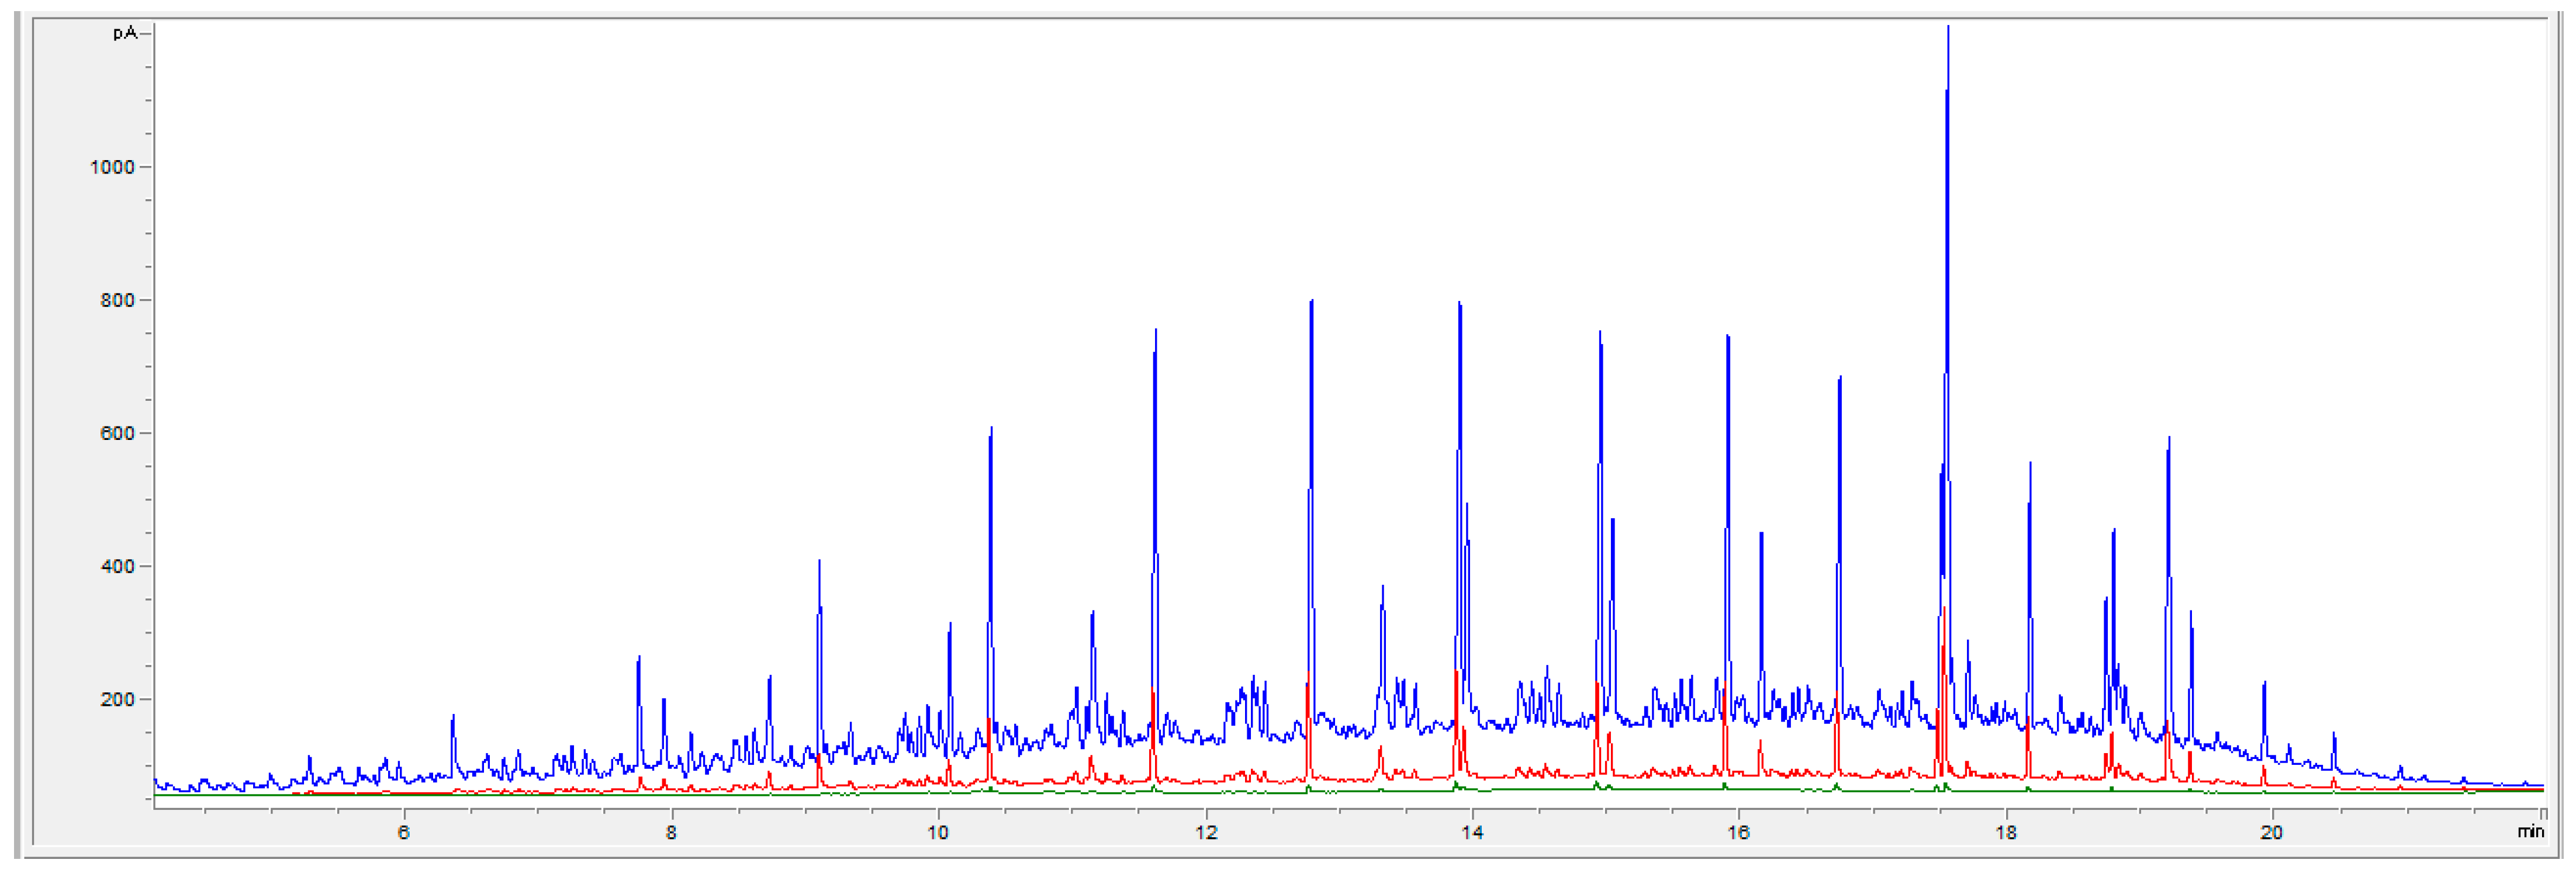The height and width of the screenshot is (870, 2576).
Task: Click the small blue peak at 6.35 min
Action: click(x=453, y=717)
